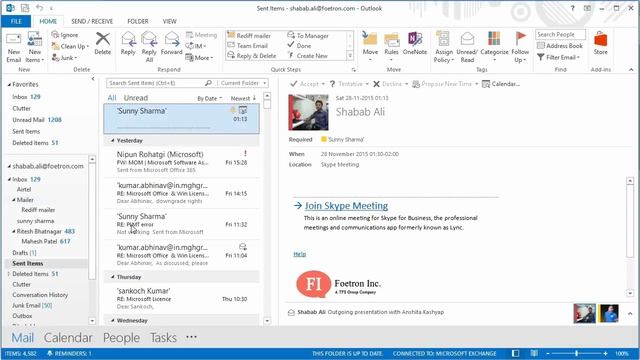Click Propose New Time
This screenshot has width=640, height=360.
click(x=445, y=84)
